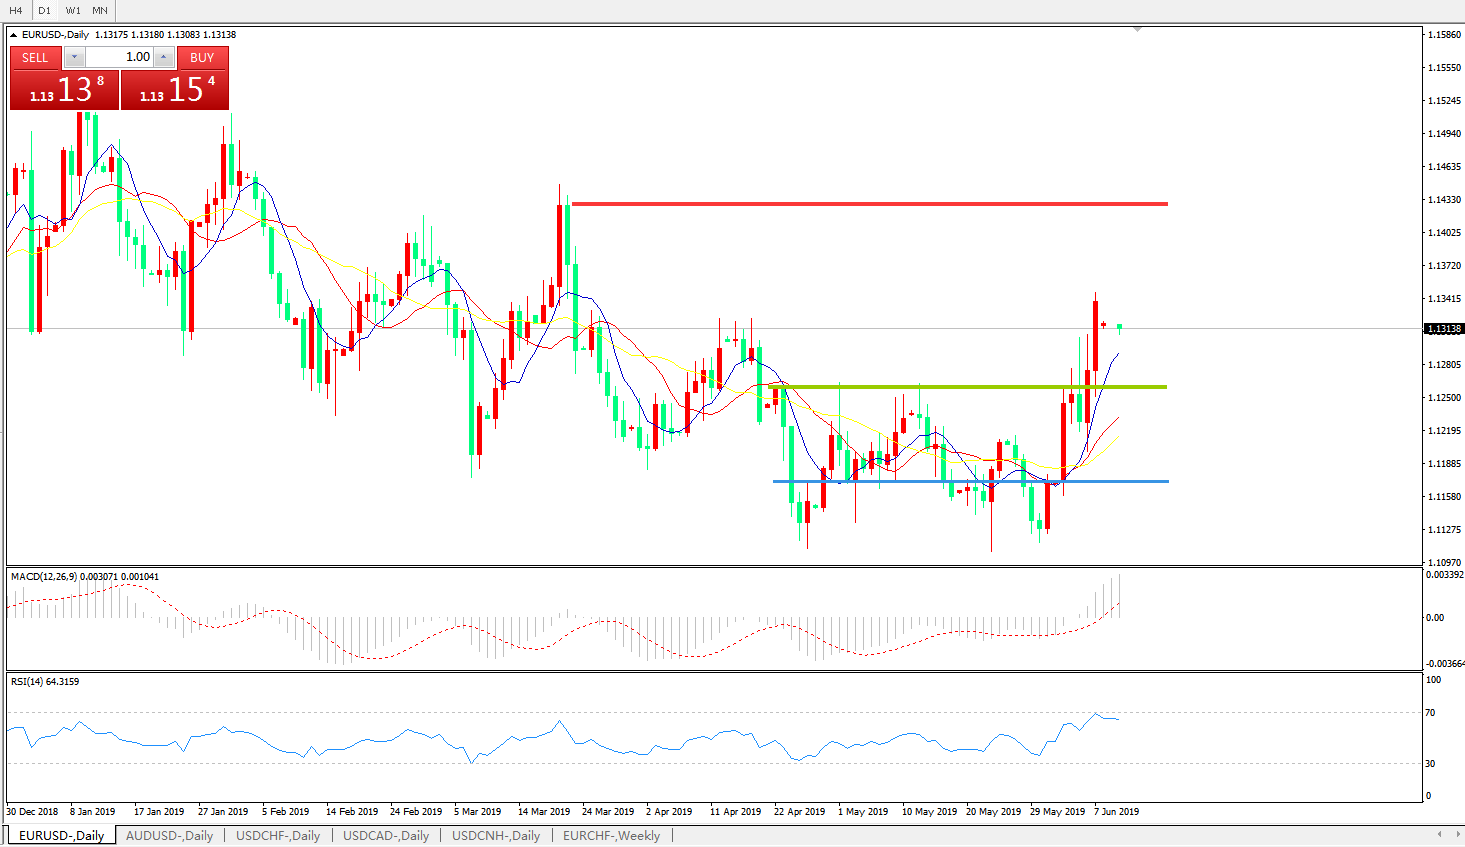Select the red horizontal resistance line
This screenshot has width=1465, height=847.
pyautogui.click(x=868, y=204)
